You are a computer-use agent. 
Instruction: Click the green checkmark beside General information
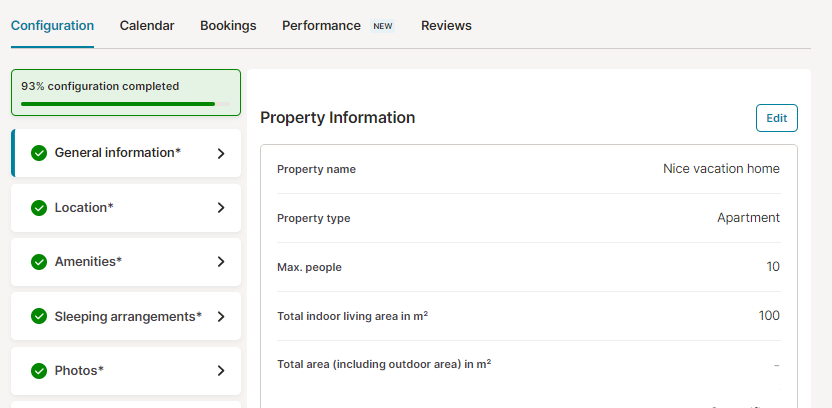pyautogui.click(x=39, y=153)
